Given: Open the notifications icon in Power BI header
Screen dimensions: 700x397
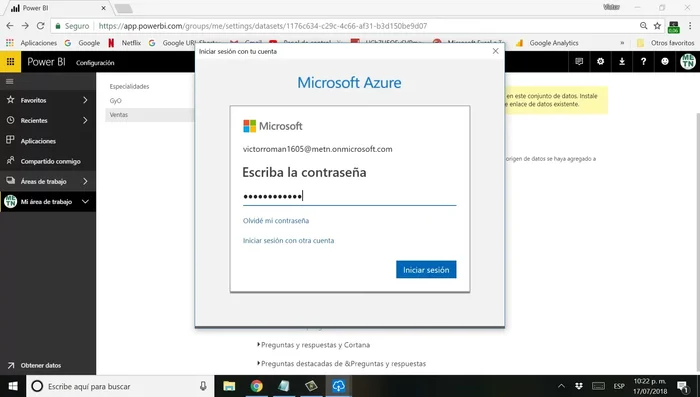Looking at the screenshot, I should 579,62.
